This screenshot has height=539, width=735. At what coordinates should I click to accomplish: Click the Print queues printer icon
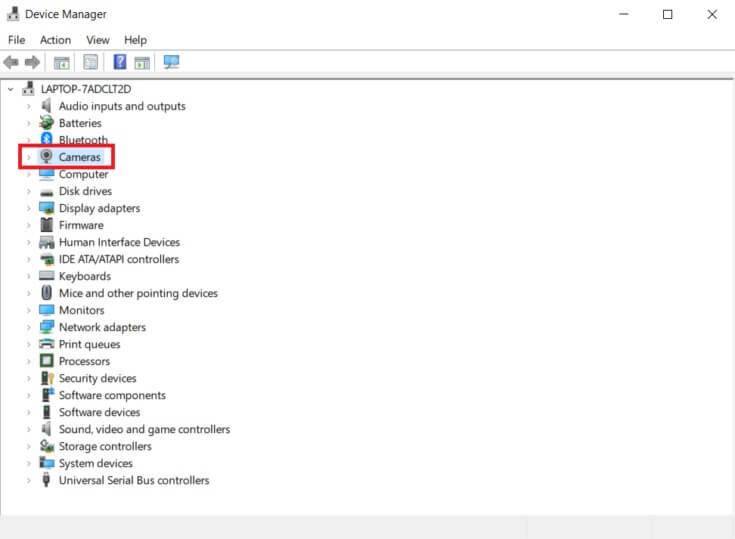coord(46,344)
